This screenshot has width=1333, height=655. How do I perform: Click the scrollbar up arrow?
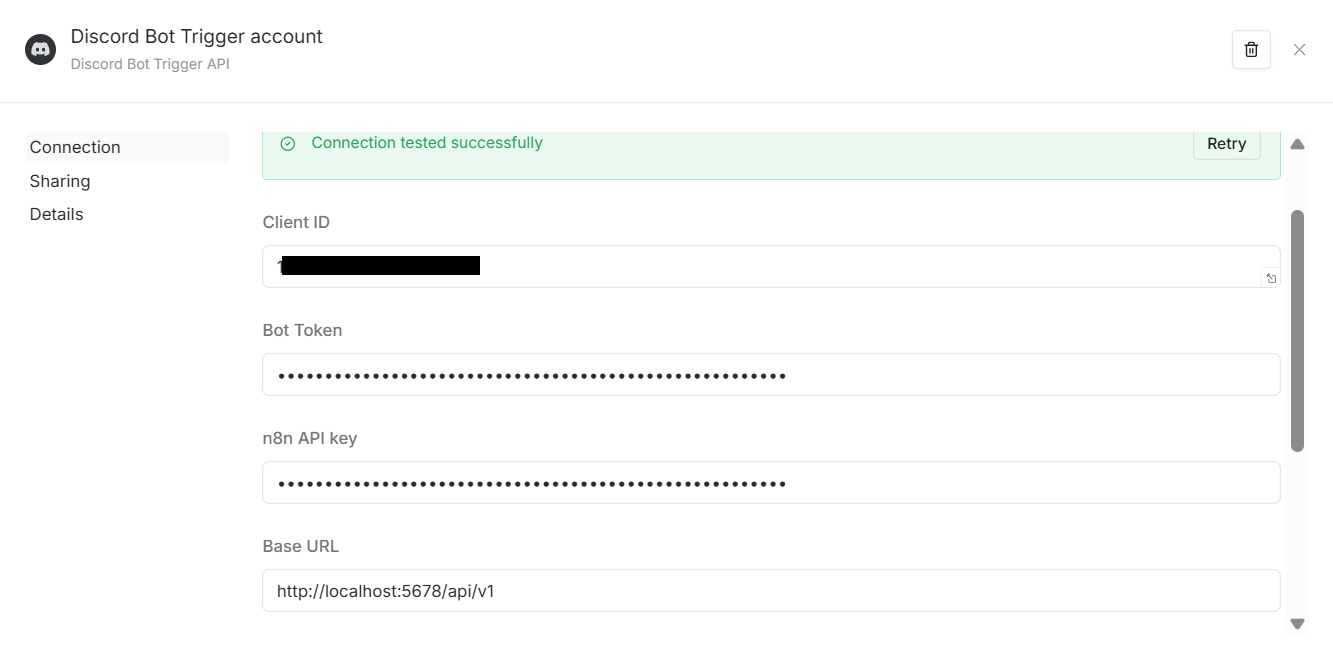tap(1297, 144)
